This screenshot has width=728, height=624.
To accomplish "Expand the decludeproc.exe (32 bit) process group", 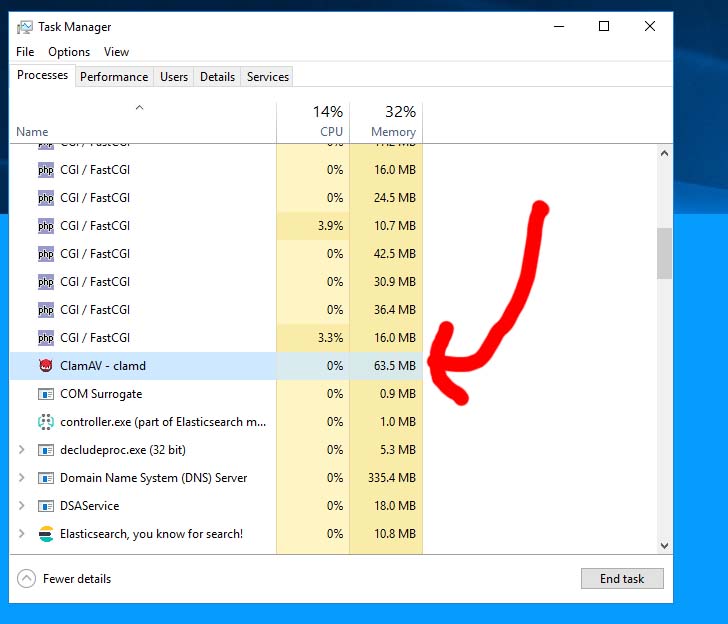I will pos(22,450).
